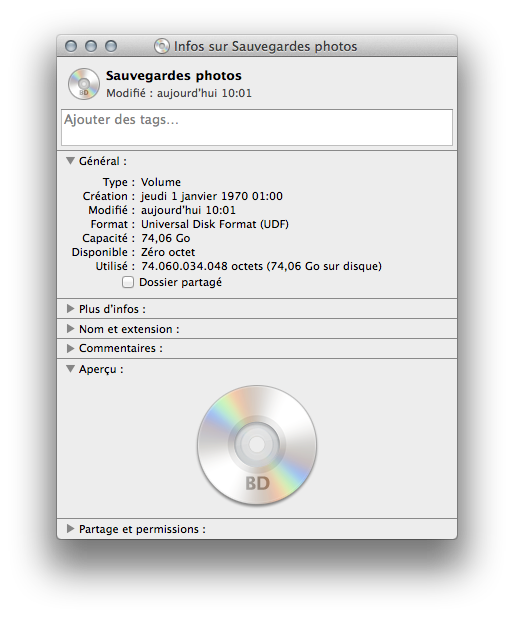The height and width of the screenshot is (618, 514).
Task: Click the 74,06 Go capacity value
Action: (166, 238)
